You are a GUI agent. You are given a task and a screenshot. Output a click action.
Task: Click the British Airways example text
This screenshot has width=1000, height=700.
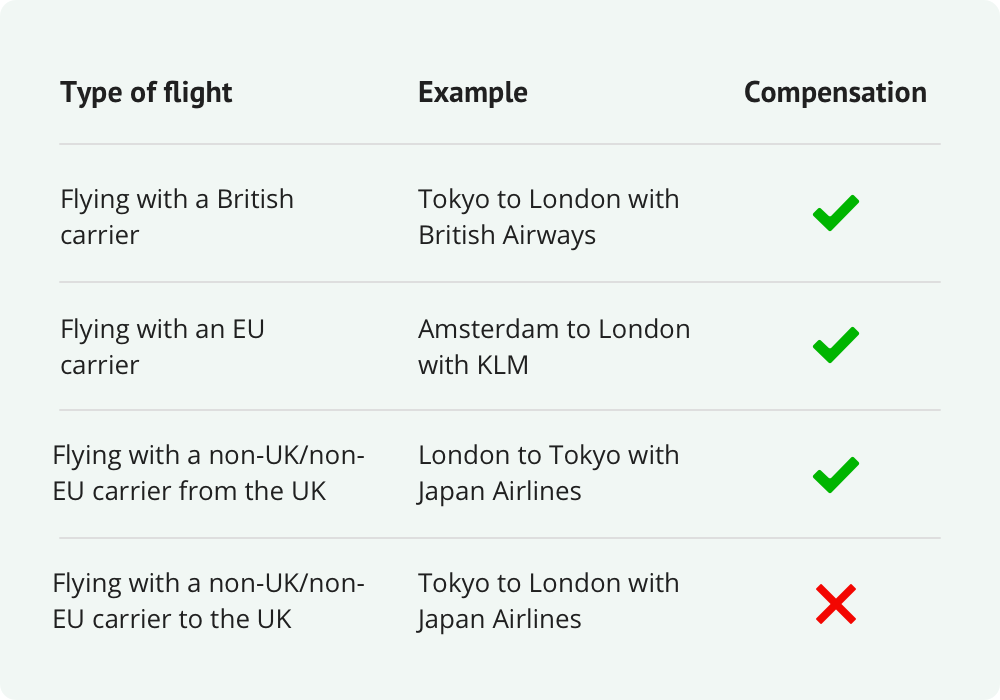point(548,217)
